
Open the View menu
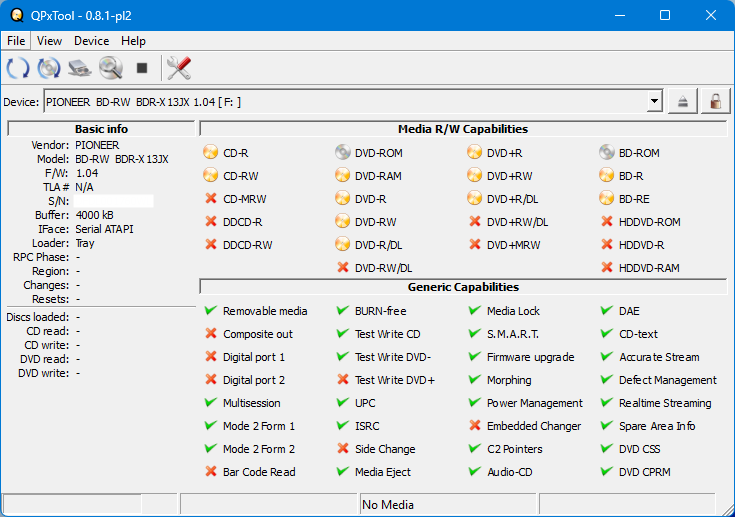49,41
